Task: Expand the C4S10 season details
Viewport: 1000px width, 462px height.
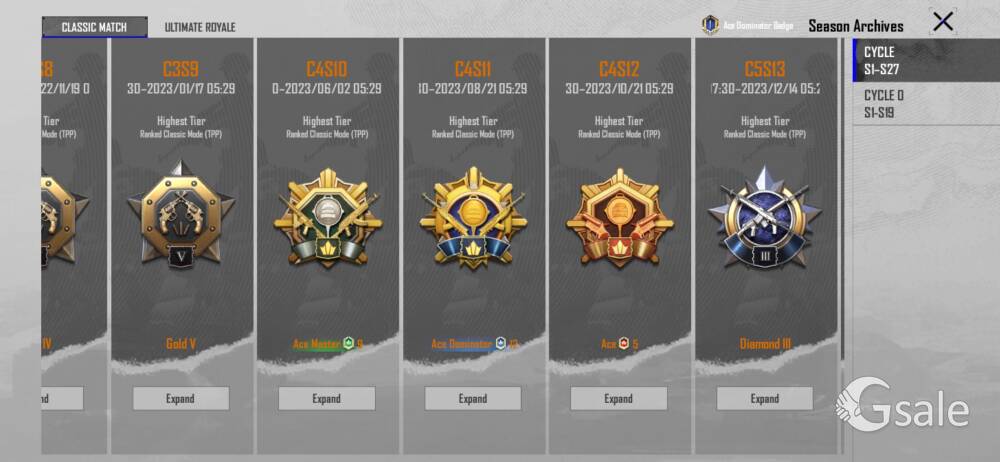Action: [327, 398]
